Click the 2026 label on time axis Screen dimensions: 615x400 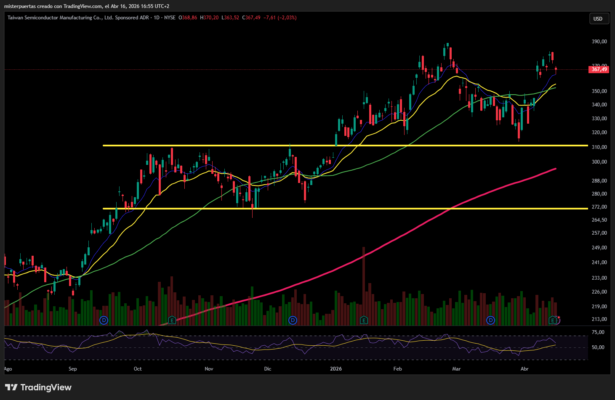click(x=335, y=367)
